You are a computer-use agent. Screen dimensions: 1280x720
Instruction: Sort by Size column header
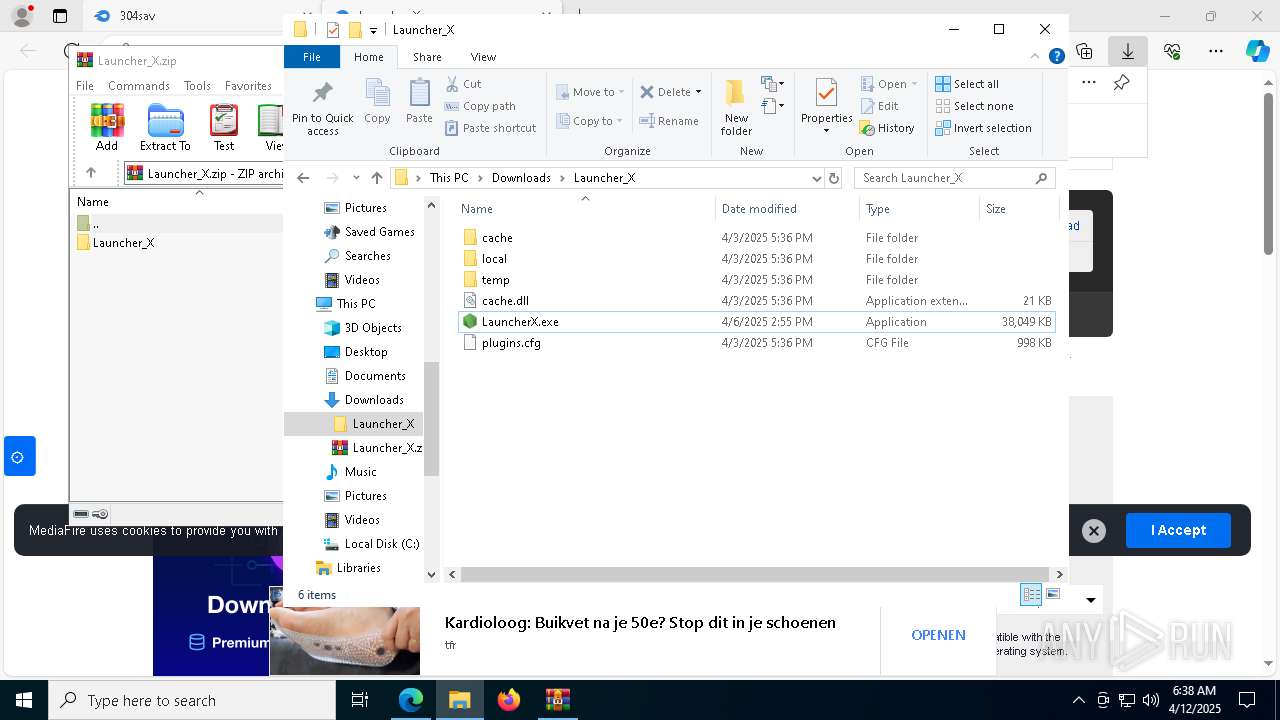(x=1018, y=209)
